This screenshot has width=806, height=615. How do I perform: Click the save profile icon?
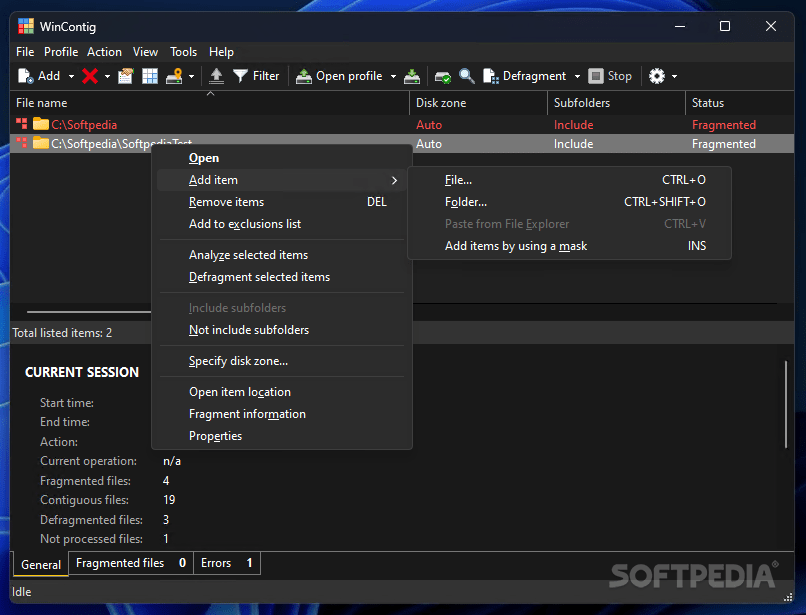(x=412, y=76)
